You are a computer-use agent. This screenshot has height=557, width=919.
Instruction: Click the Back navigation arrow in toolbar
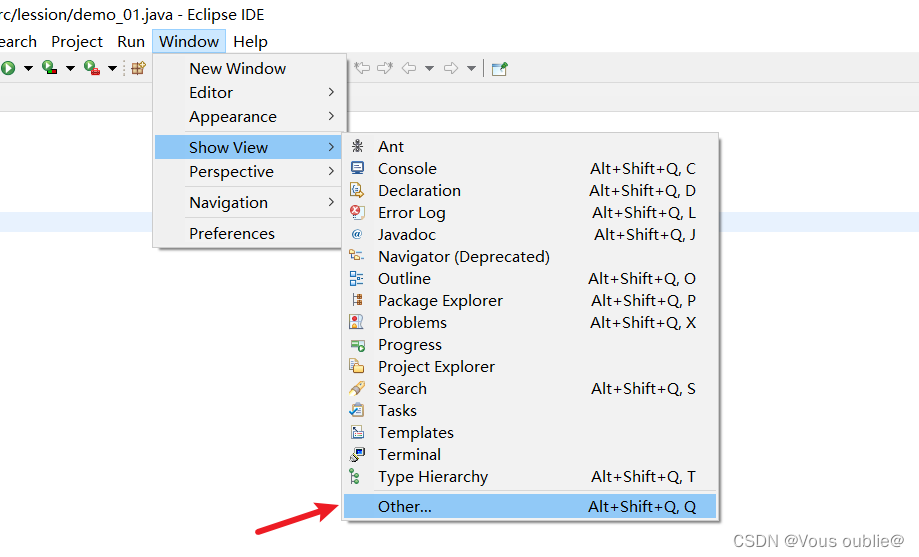(409, 69)
